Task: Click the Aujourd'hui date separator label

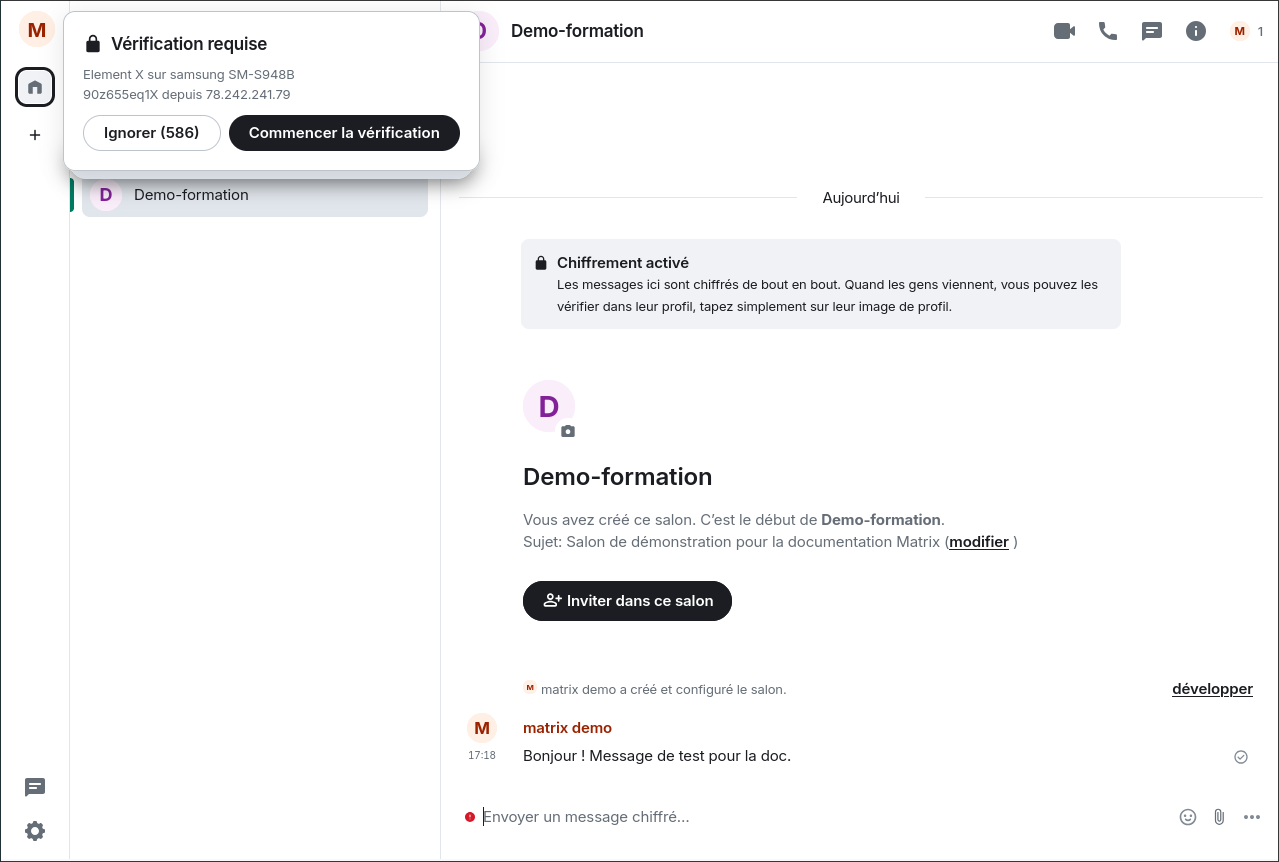Action: (x=861, y=198)
